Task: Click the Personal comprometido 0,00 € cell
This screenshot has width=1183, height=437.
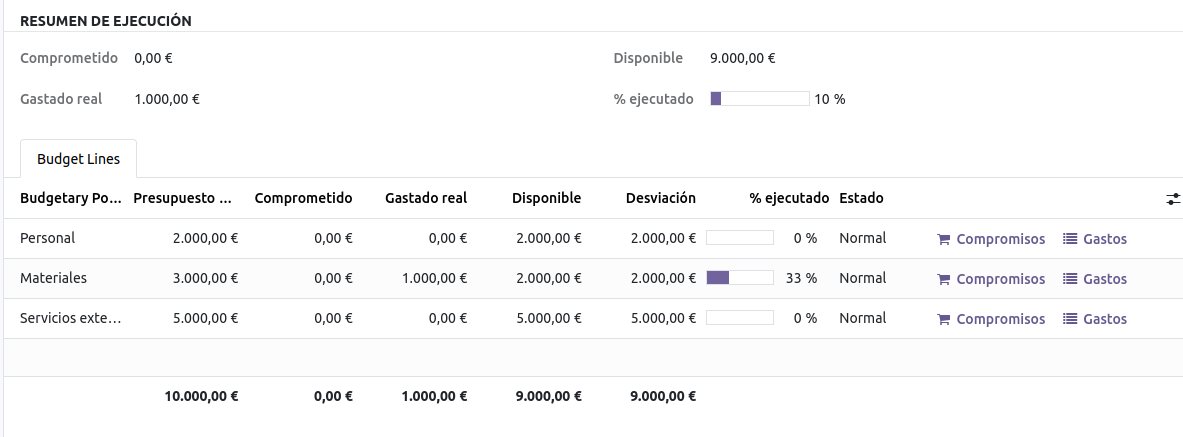Action: click(x=333, y=239)
